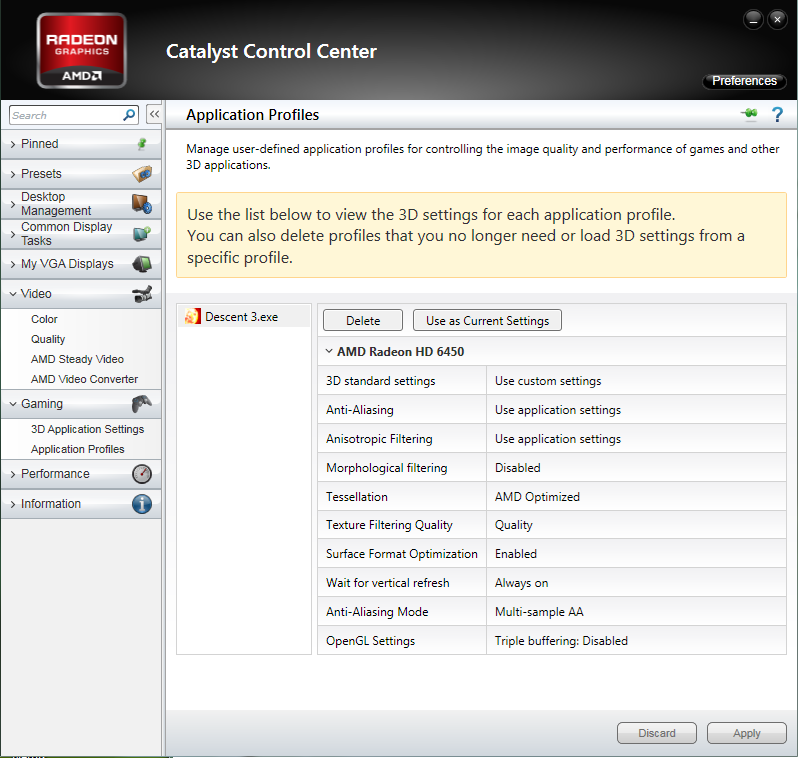This screenshot has width=798, height=758.
Task: Click the Anti-Aliasing row label
Action: pos(360,410)
